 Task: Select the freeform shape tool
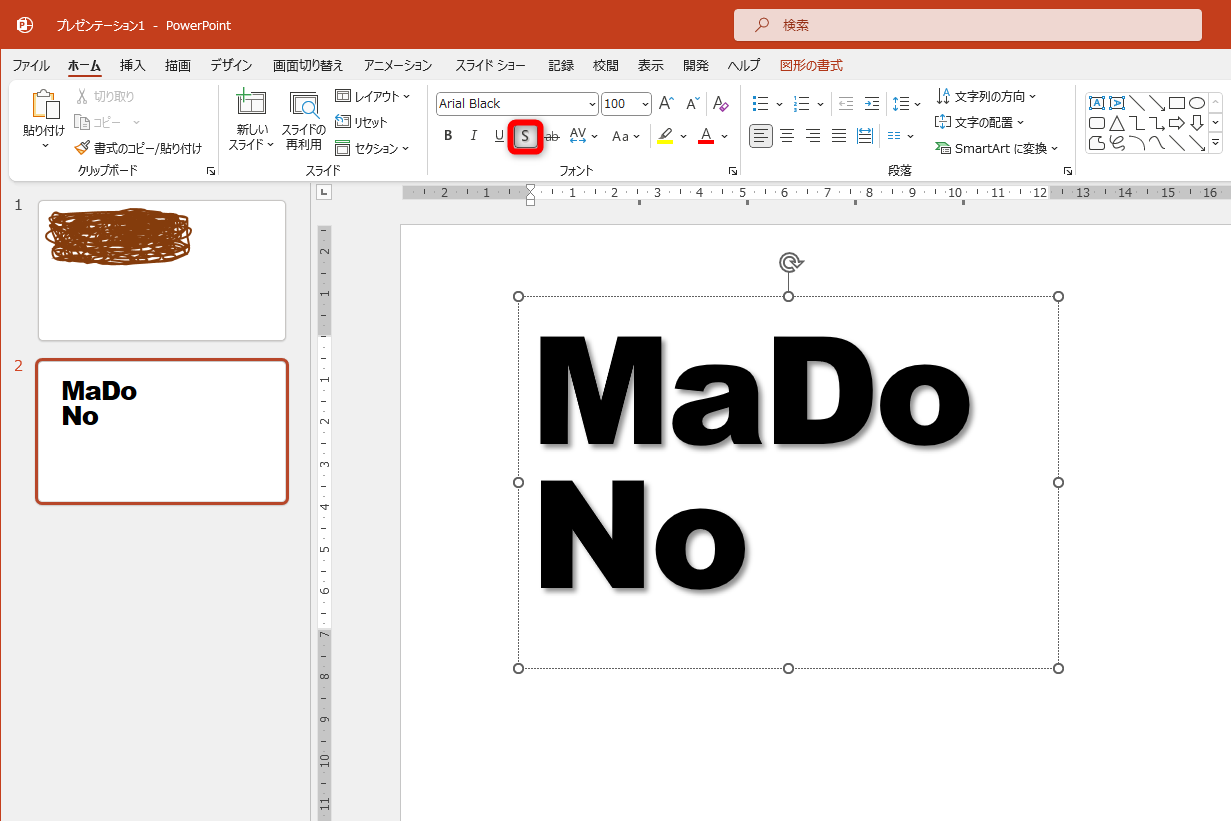coord(1097,143)
